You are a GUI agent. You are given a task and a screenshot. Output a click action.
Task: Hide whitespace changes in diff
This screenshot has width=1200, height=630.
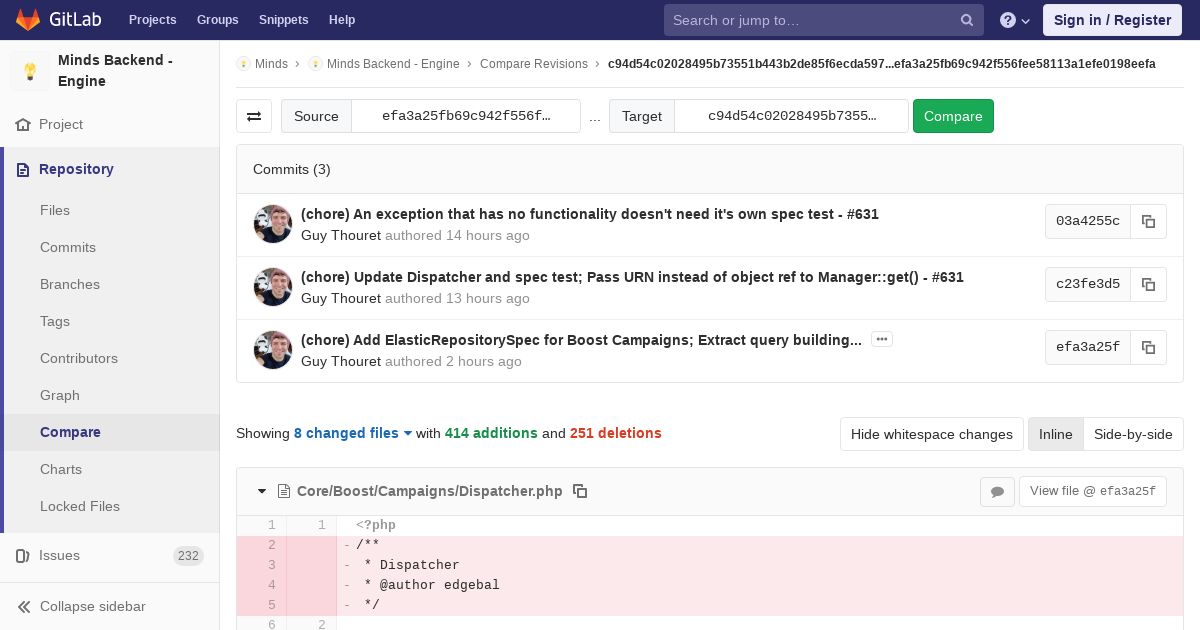click(x=931, y=434)
